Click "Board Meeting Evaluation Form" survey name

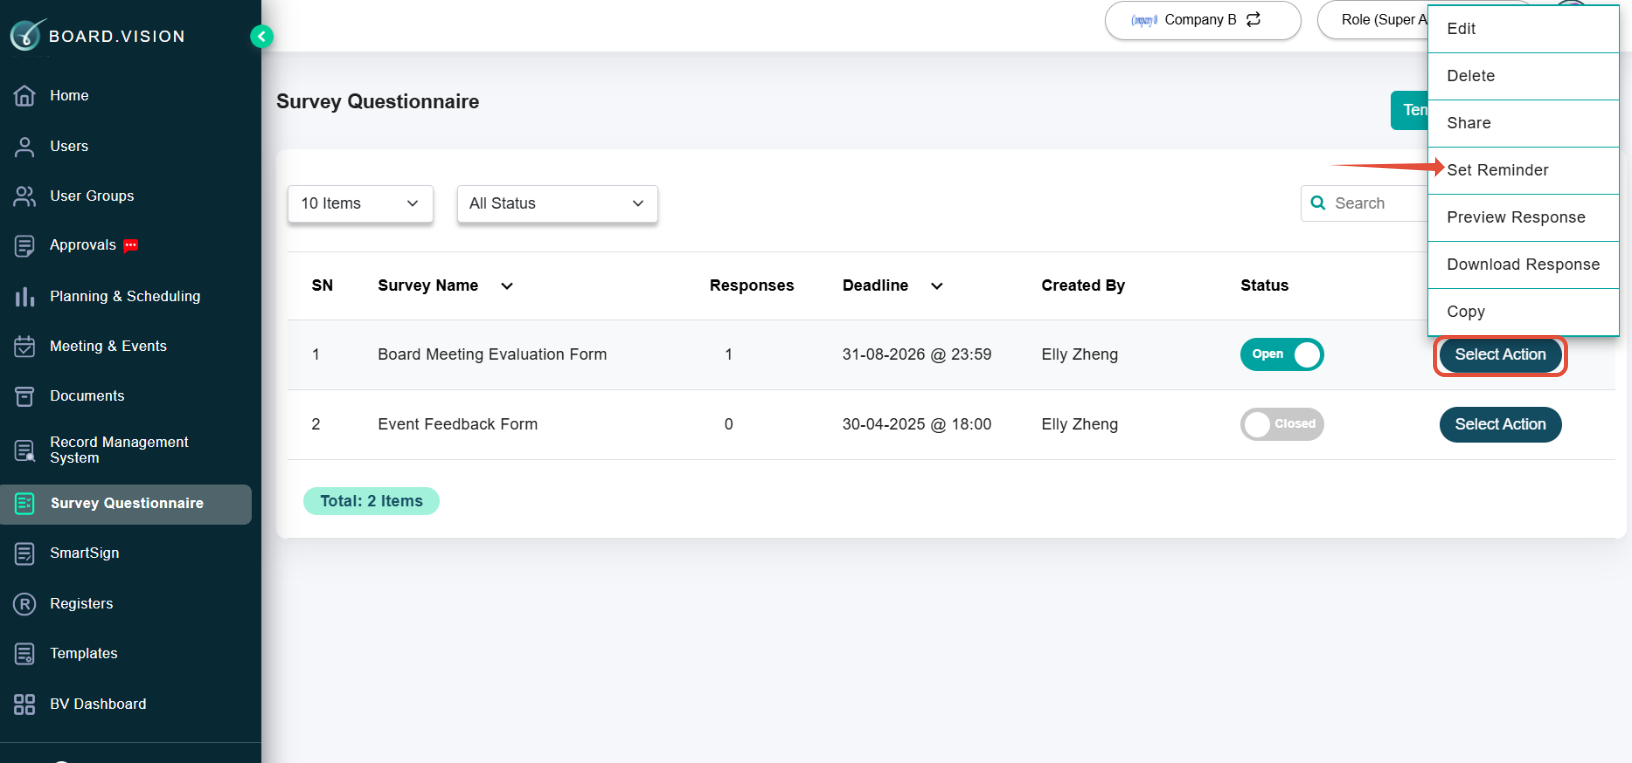(492, 355)
